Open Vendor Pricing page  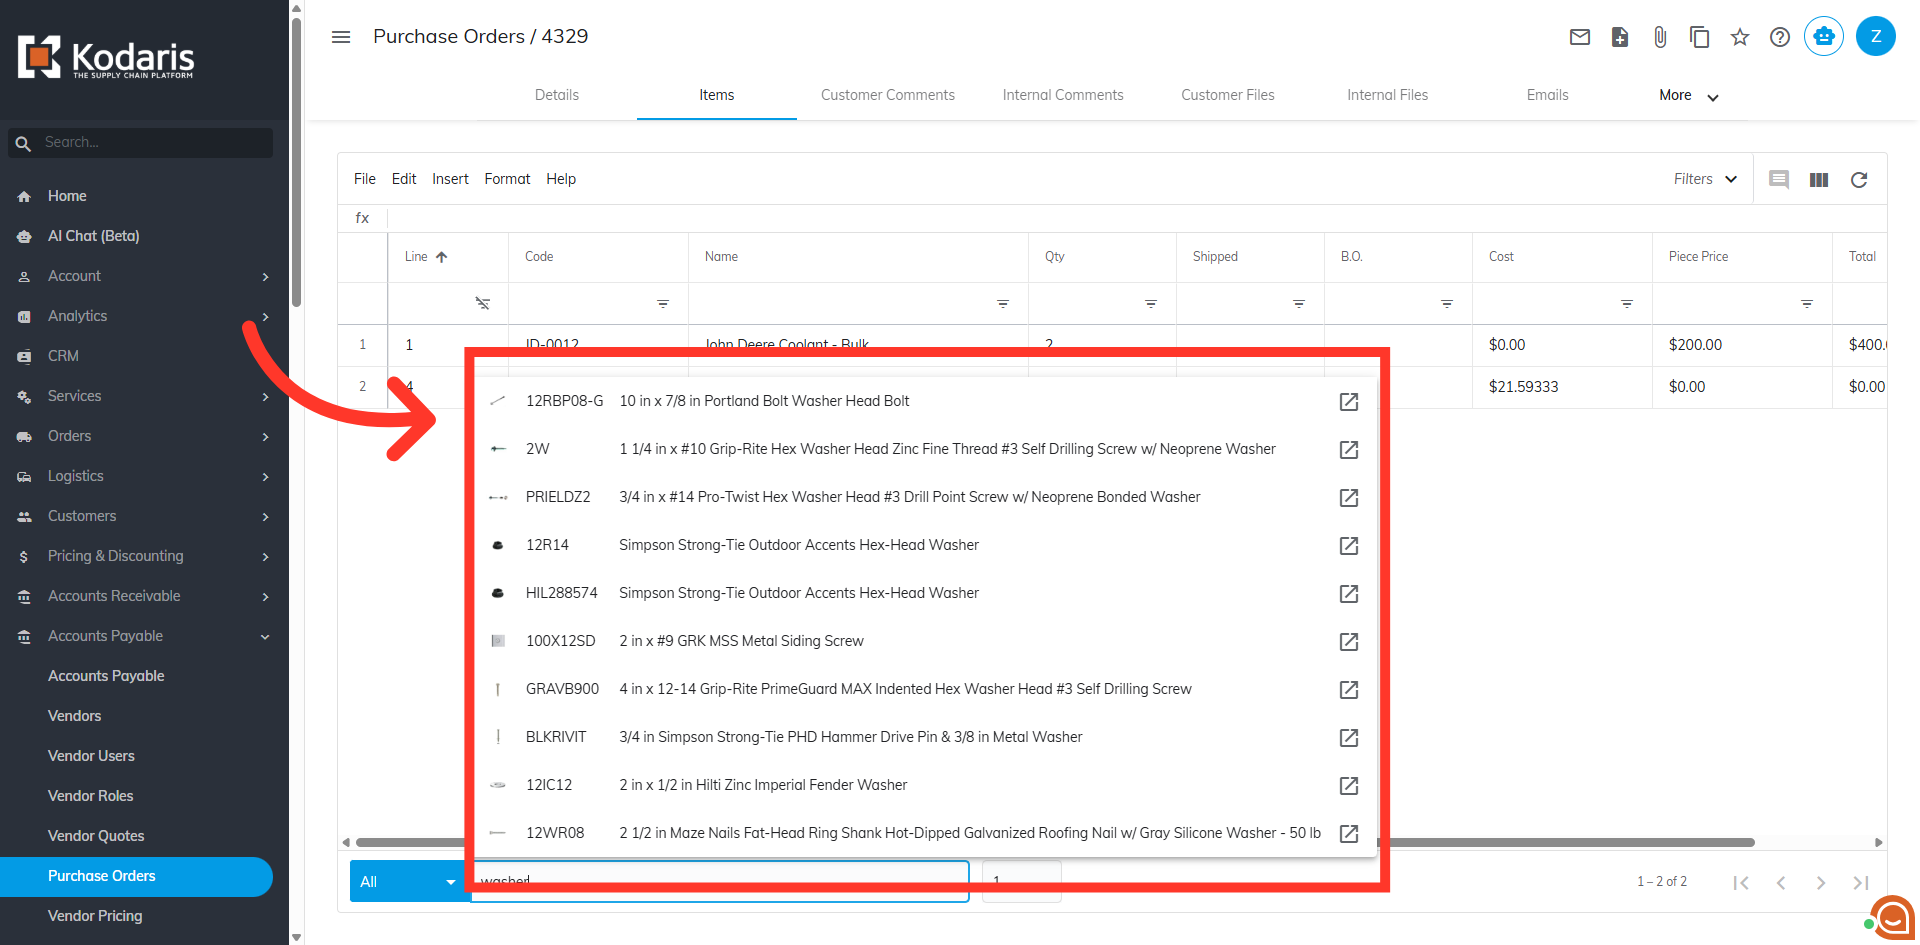[95, 916]
